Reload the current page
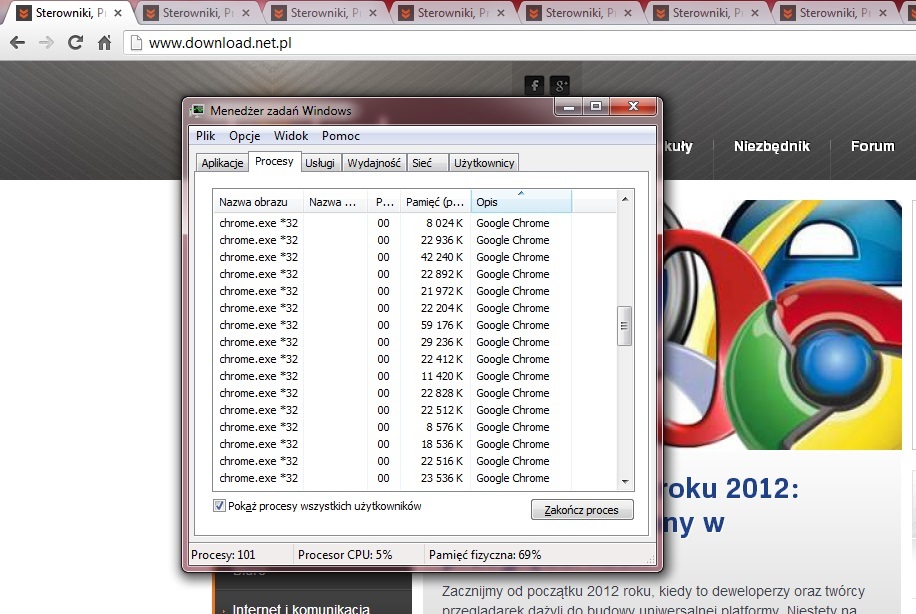This screenshot has width=916, height=614. pos(75,42)
